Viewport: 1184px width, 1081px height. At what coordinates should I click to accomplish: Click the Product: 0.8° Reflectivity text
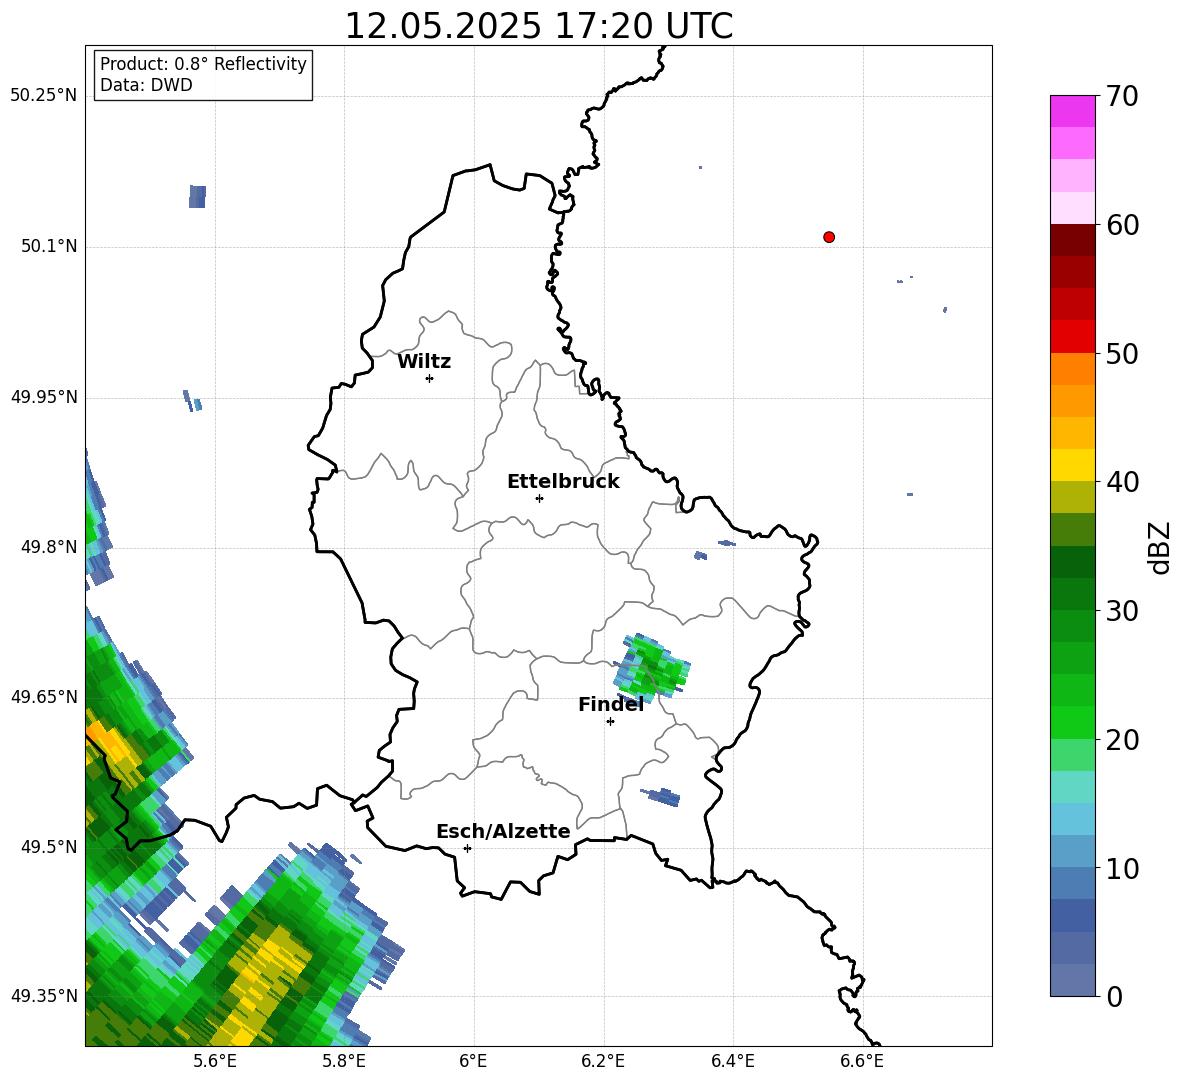pyautogui.click(x=203, y=64)
